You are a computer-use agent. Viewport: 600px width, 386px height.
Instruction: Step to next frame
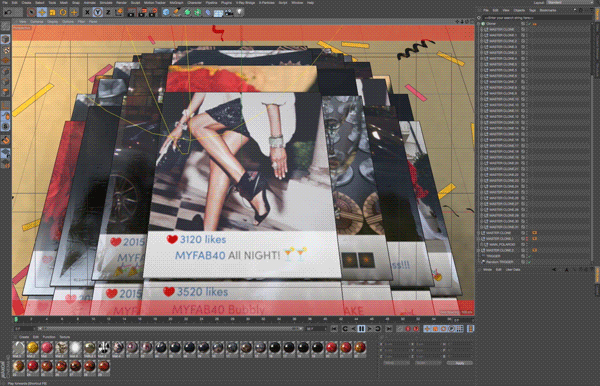click(369, 329)
